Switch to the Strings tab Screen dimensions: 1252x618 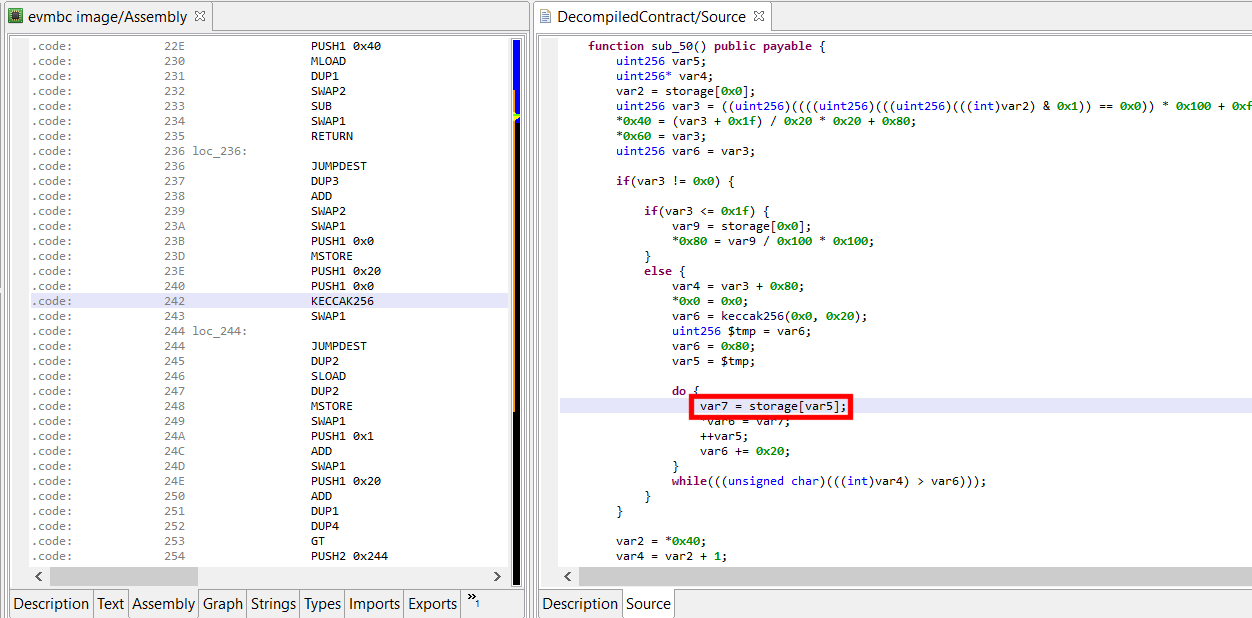273,604
